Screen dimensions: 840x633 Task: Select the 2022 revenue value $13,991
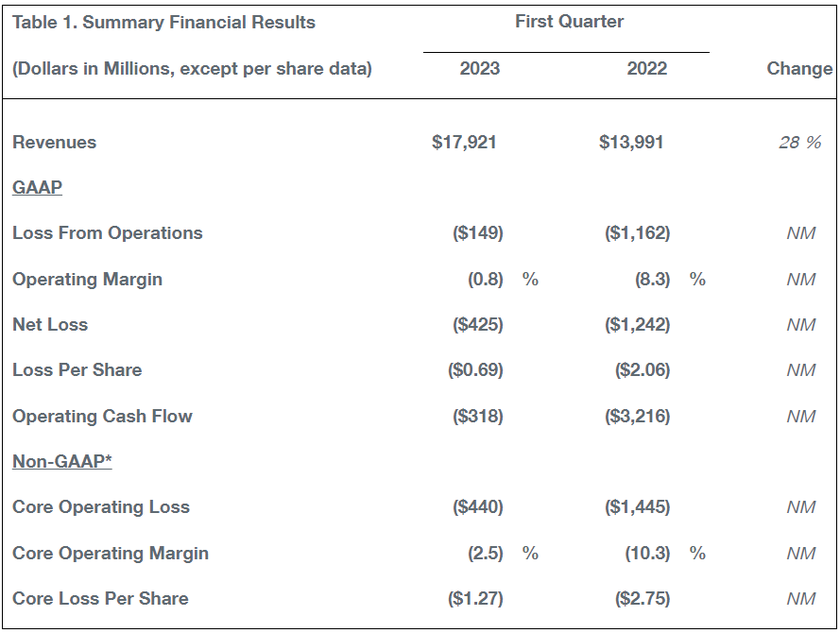pyautogui.click(x=631, y=142)
